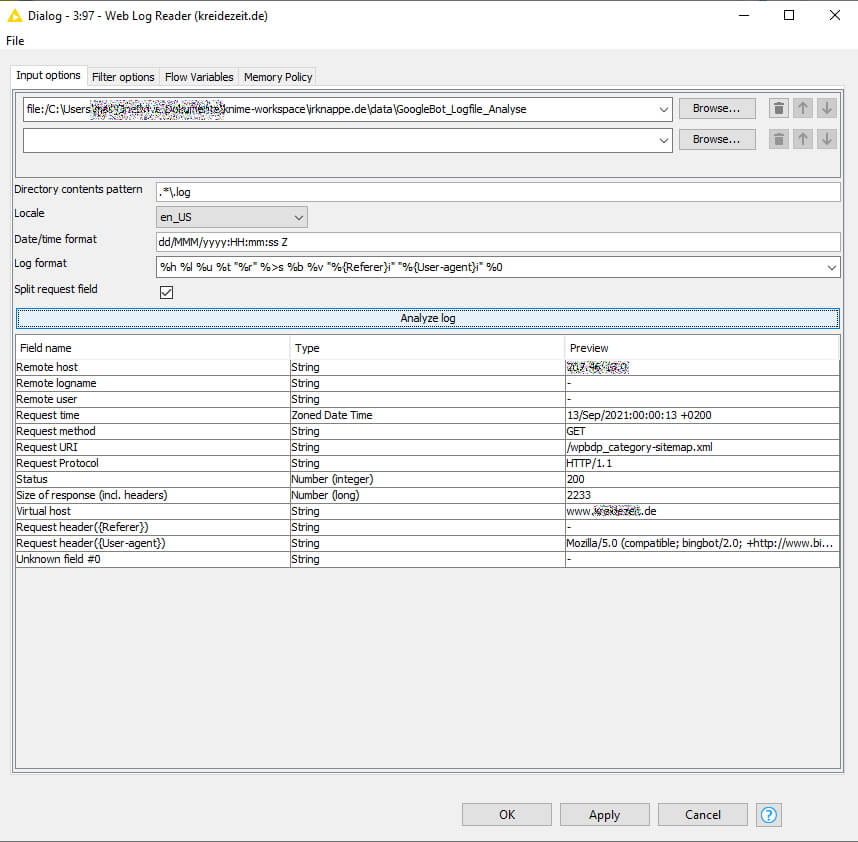Screen dimensions: 858x842
Task: Click the /wpbdp_category-sitemap.xml preview cell
Action: (702, 447)
